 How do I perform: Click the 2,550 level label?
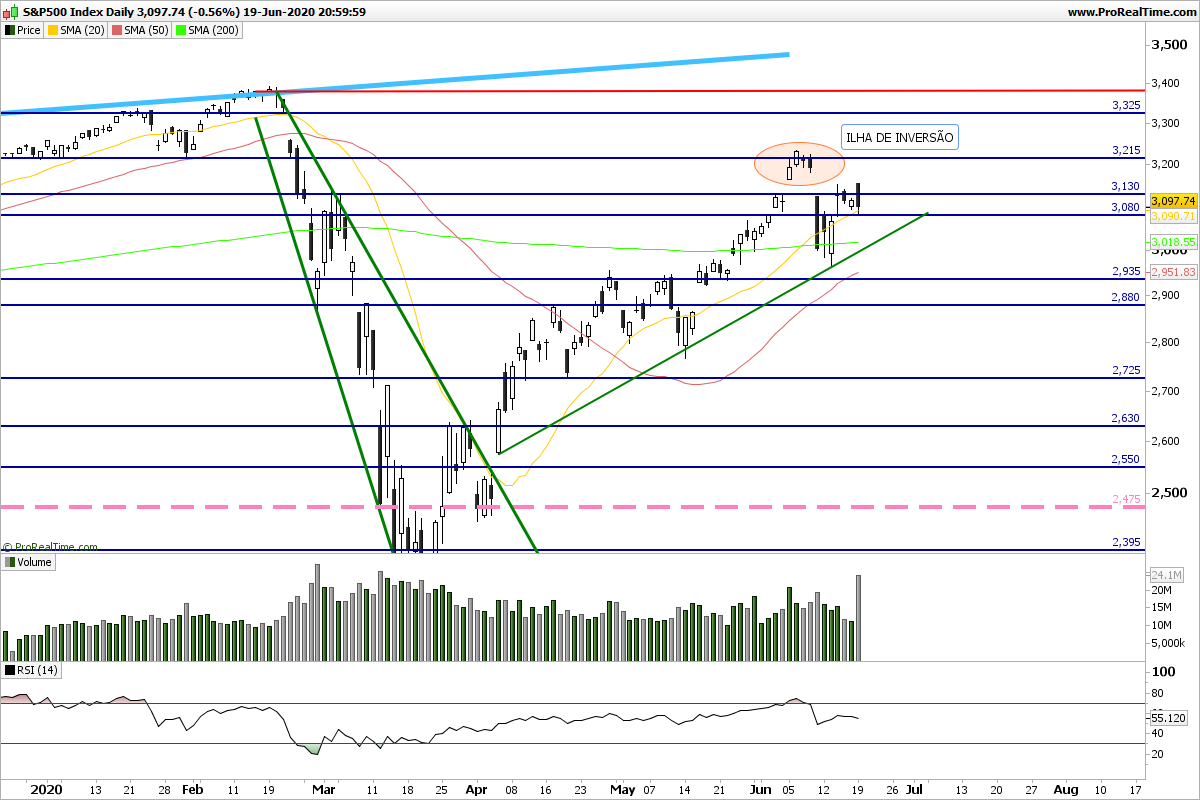click(x=1126, y=459)
